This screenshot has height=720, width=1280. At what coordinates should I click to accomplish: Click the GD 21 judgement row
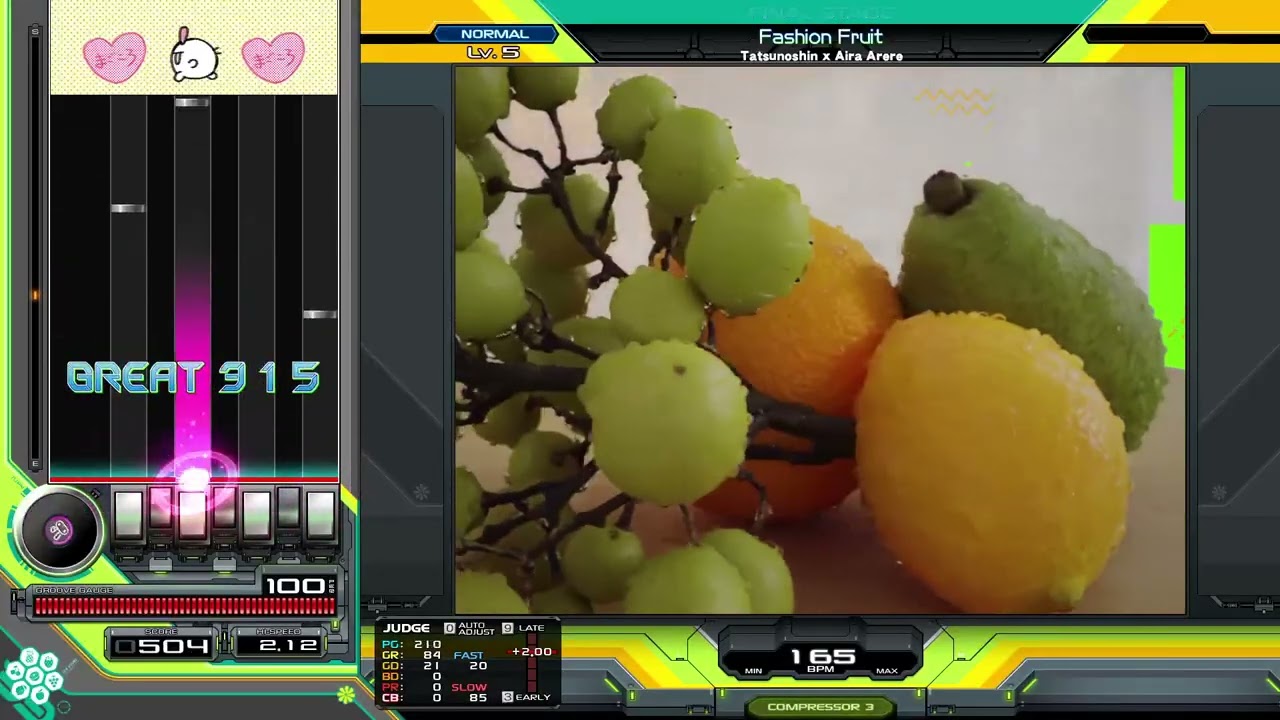coord(411,666)
